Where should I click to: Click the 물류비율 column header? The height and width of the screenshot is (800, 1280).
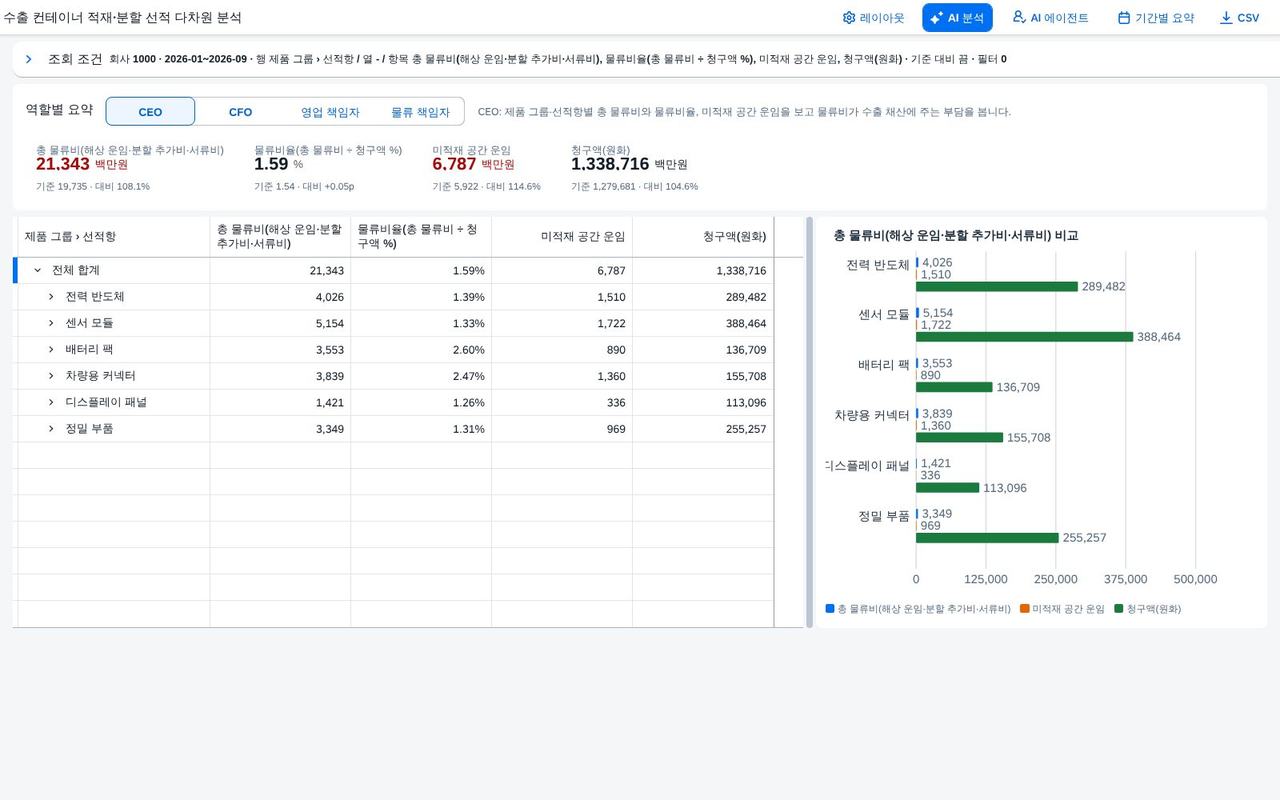tap(421, 237)
